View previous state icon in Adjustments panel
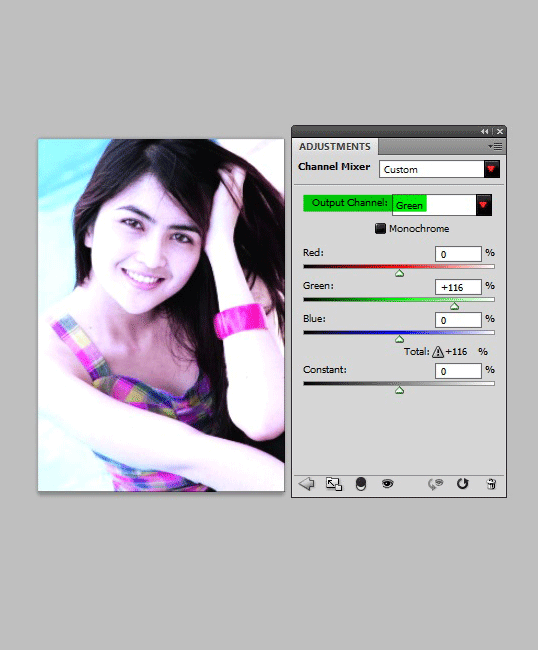Screen dimensions: 538x650 (436, 484)
